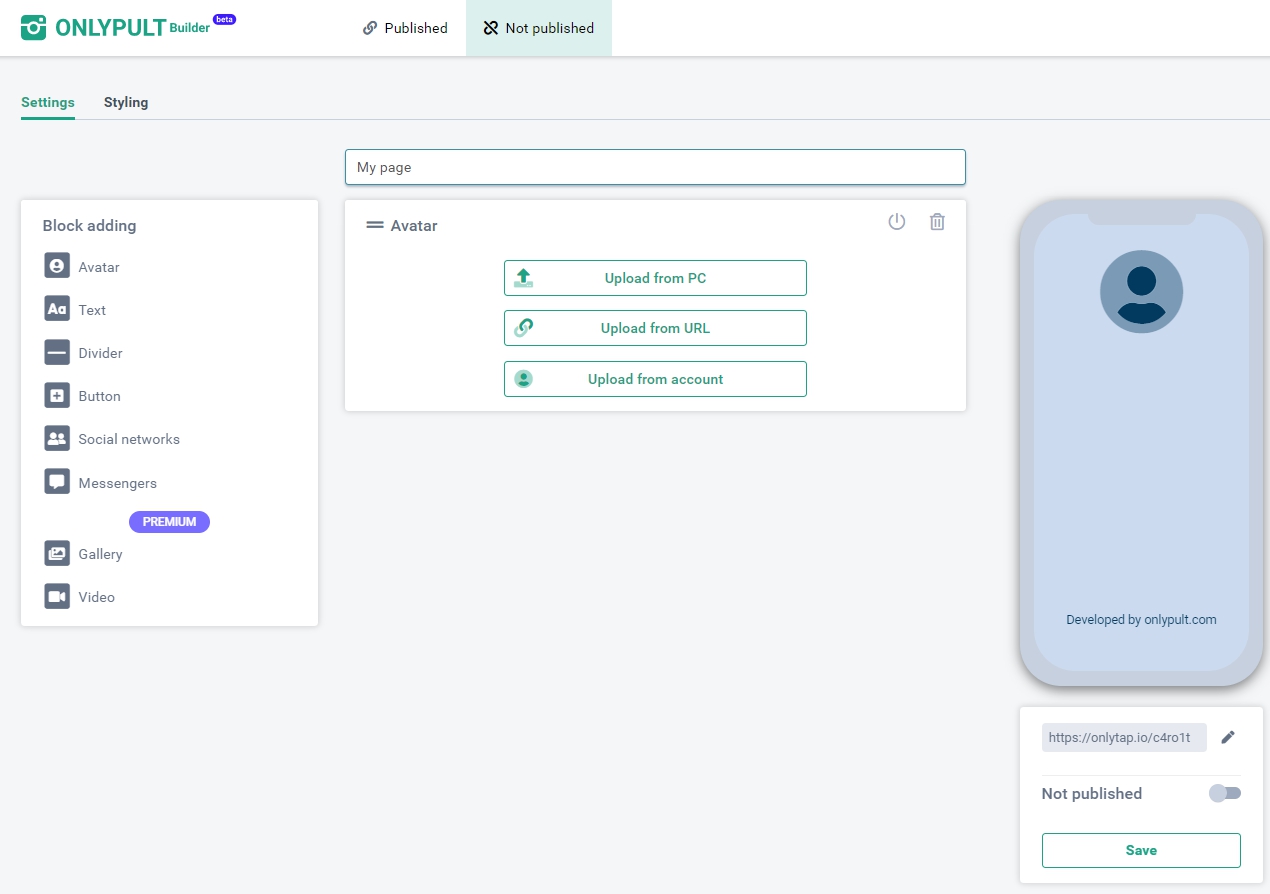This screenshot has width=1270, height=894.
Task: Click the Upload from PC button
Action: pos(655,278)
